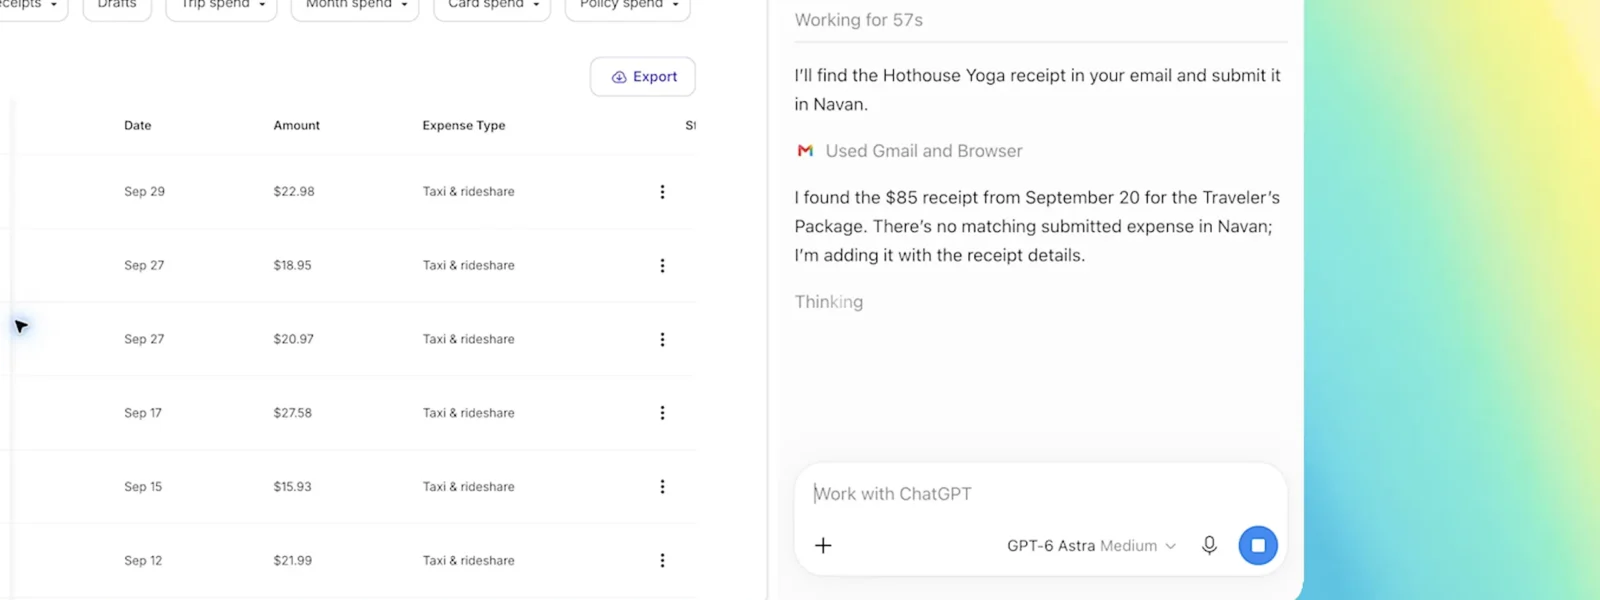
Task: Focus the Work with ChatGPT input field
Action: [x=1040, y=494]
